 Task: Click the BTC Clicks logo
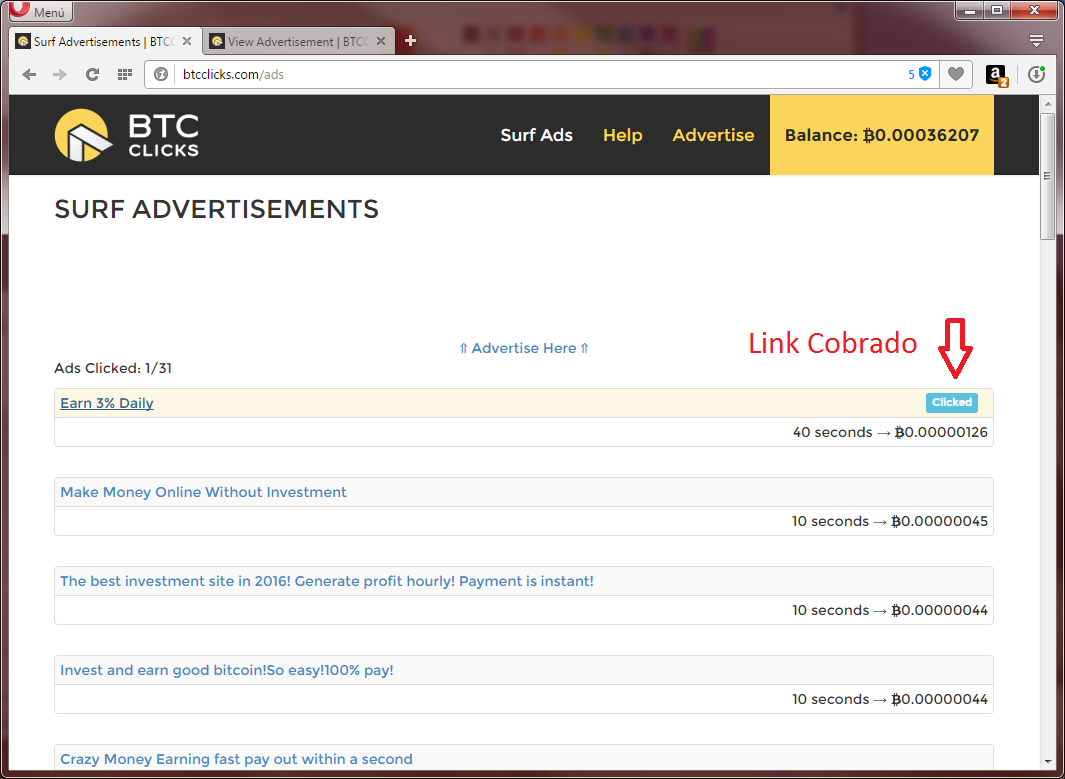(x=127, y=135)
